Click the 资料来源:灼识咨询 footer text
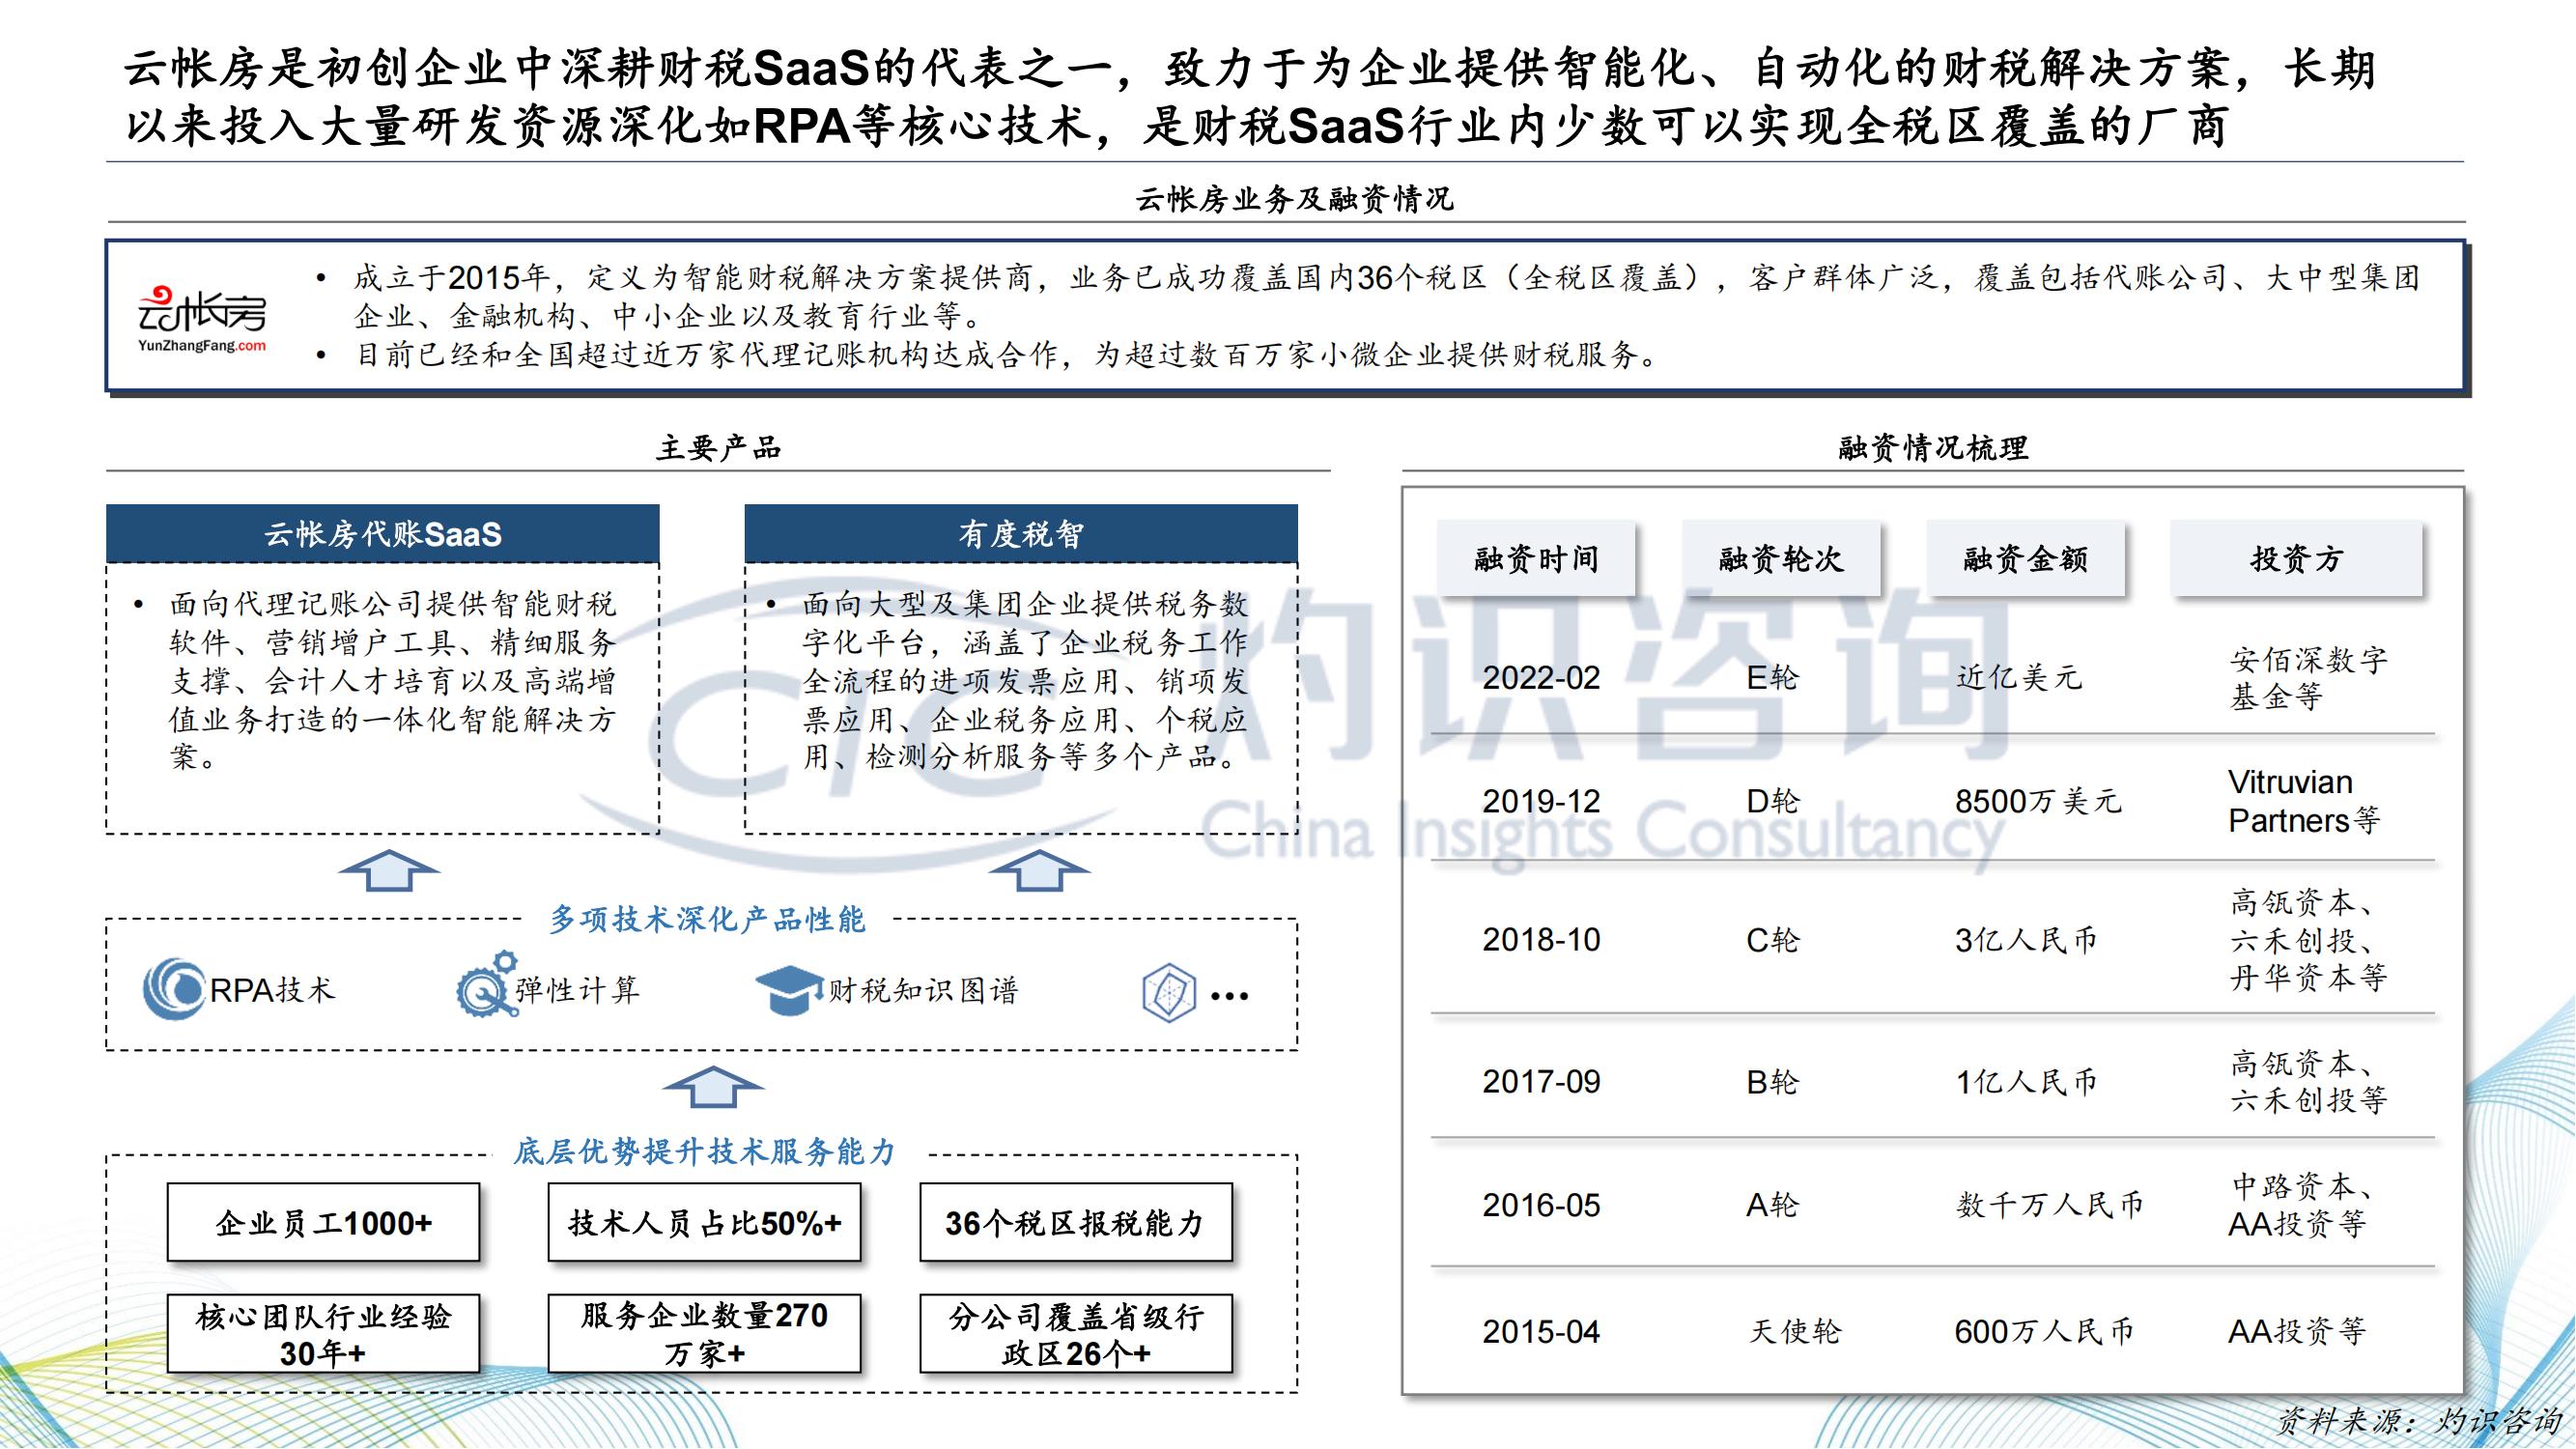Image resolution: width=2576 pixels, height=1449 pixels. coord(2418,1422)
